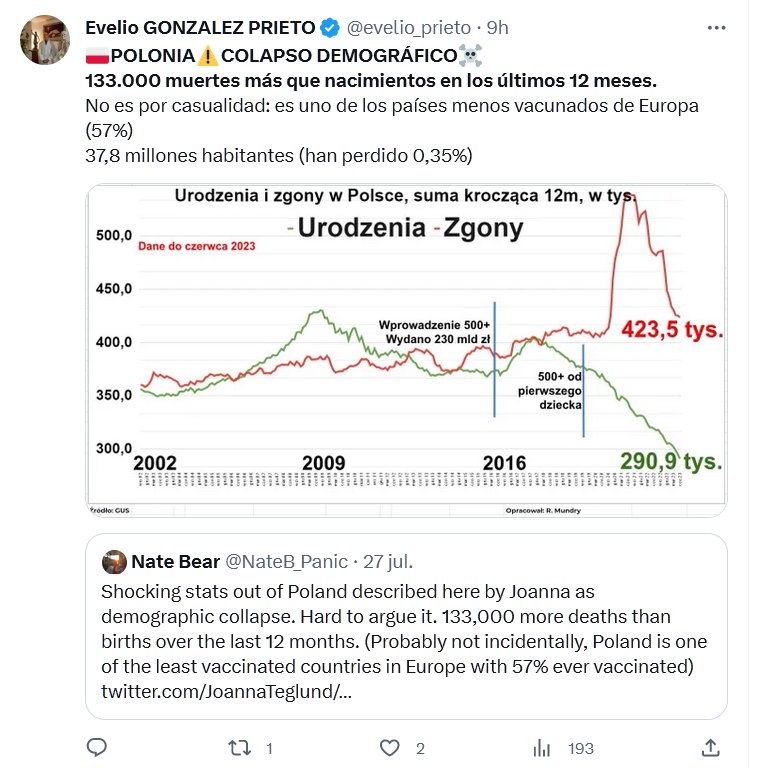762x768 pixels.
Task: Click the blue verified badge
Action: tap(331, 26)
